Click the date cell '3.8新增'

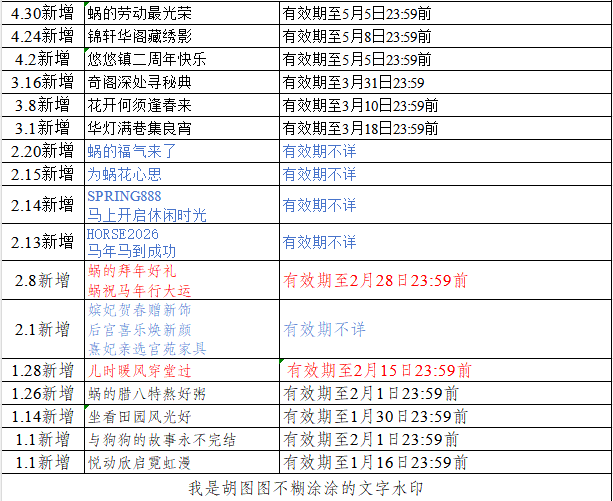click(x=43, y=105)
